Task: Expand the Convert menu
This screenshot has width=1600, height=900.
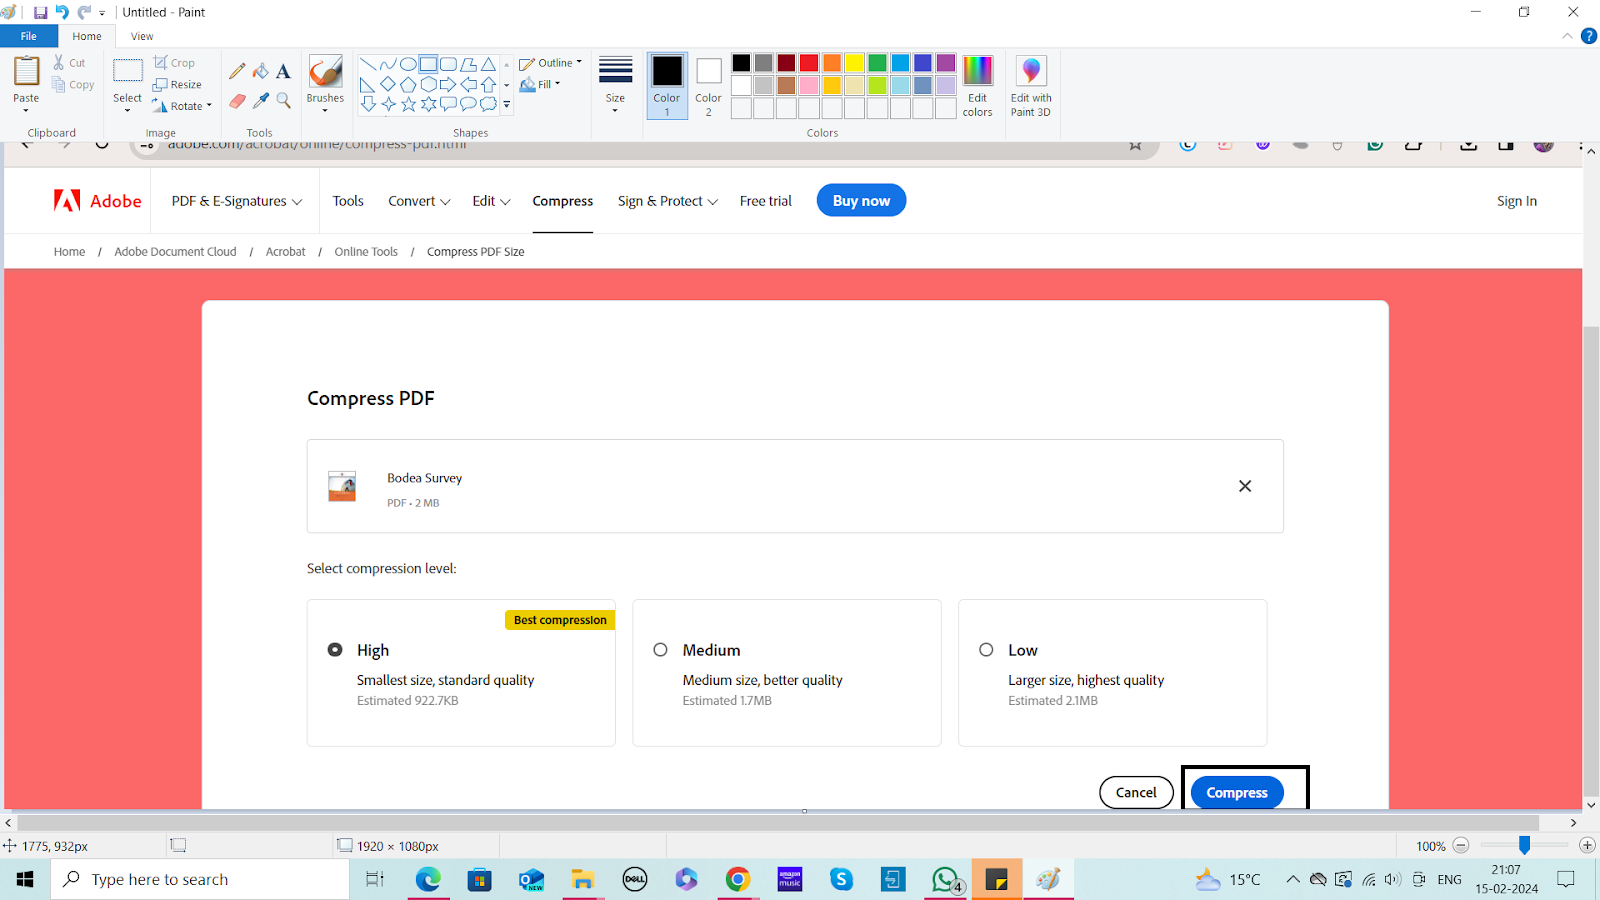Action: [x=419, y=201]
